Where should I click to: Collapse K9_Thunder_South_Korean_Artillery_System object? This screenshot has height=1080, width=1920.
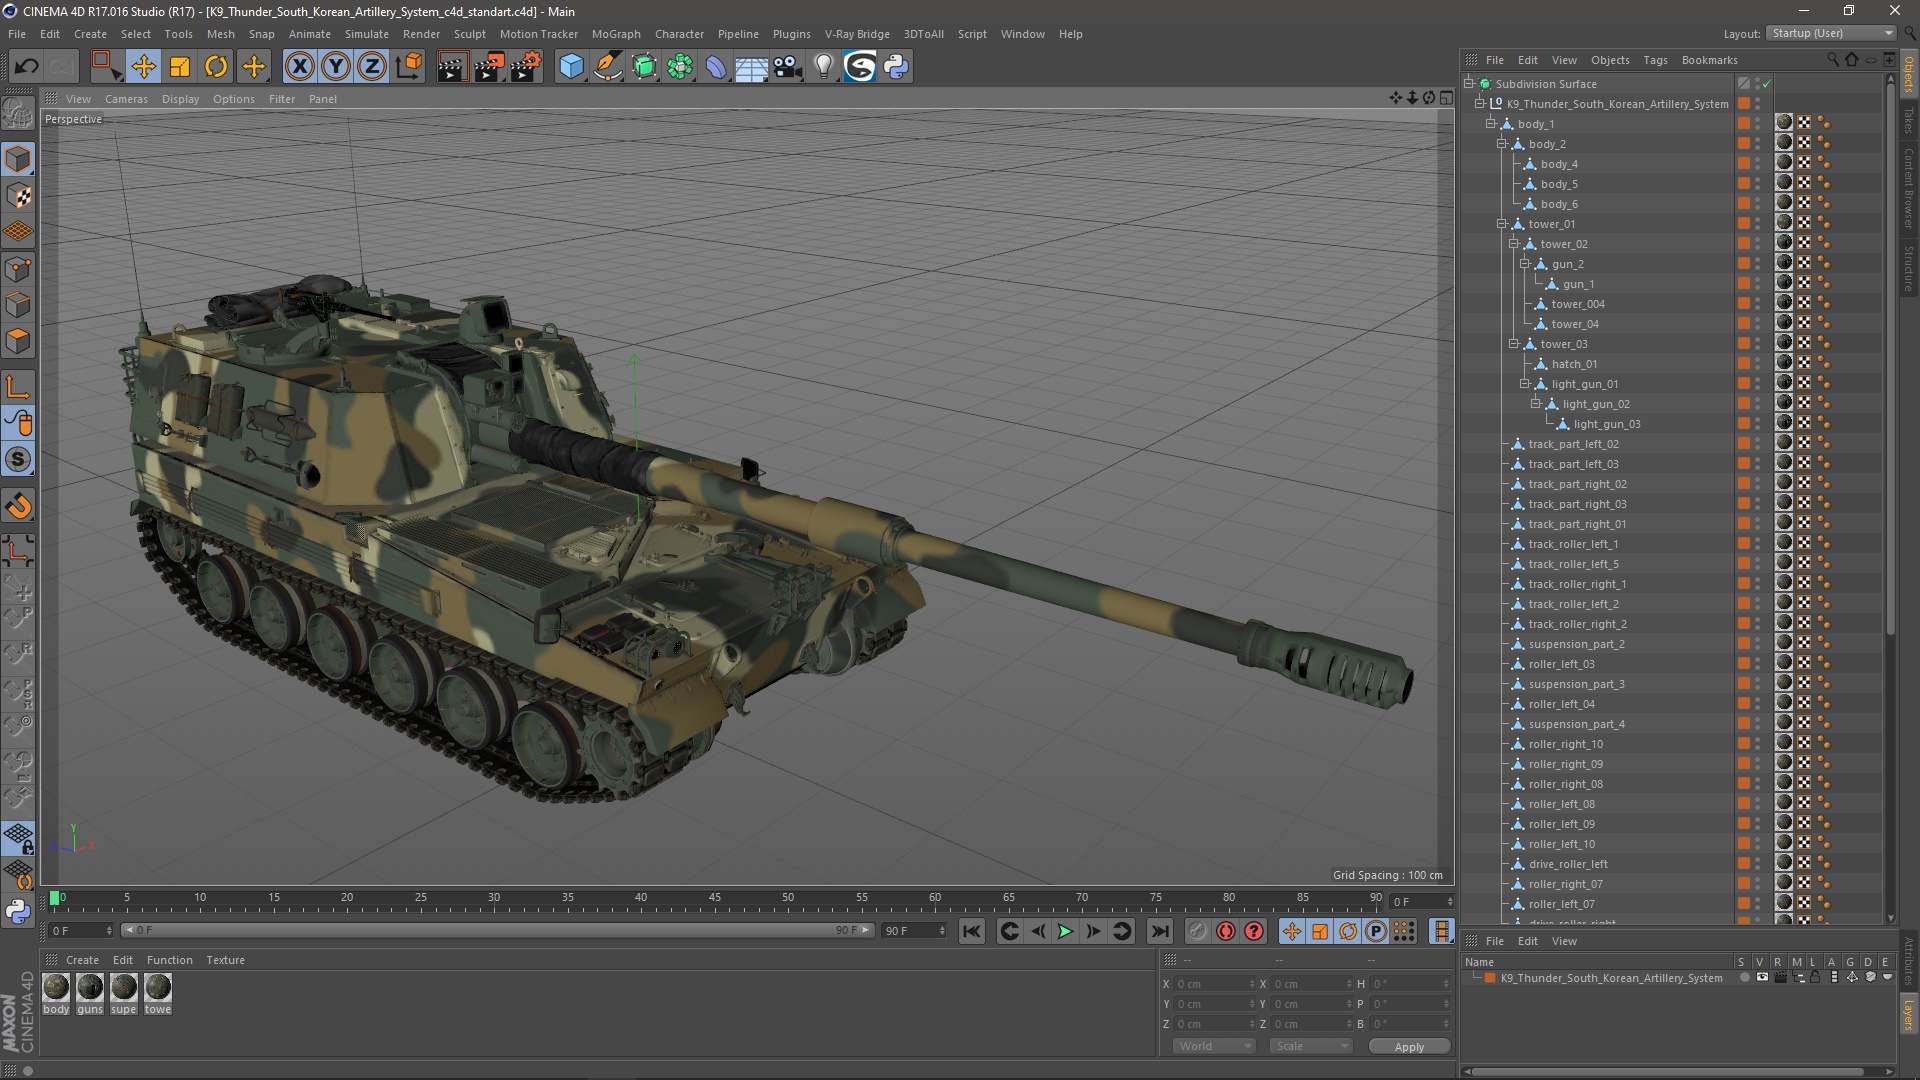(1480, 104)
